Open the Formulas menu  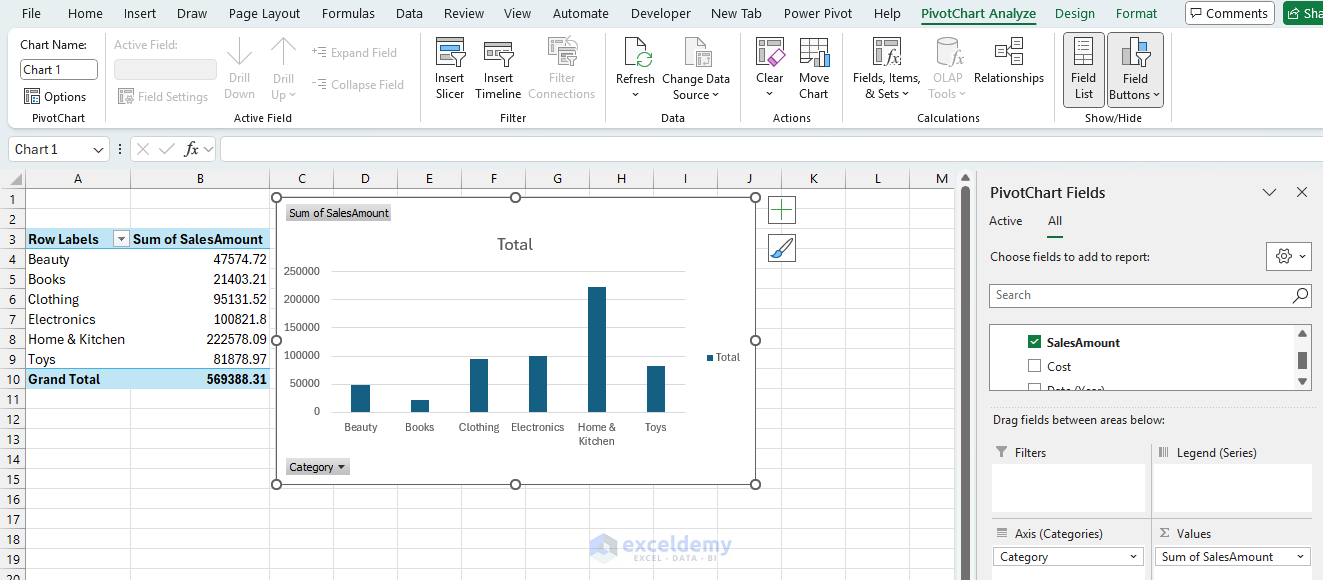[348, 13]
